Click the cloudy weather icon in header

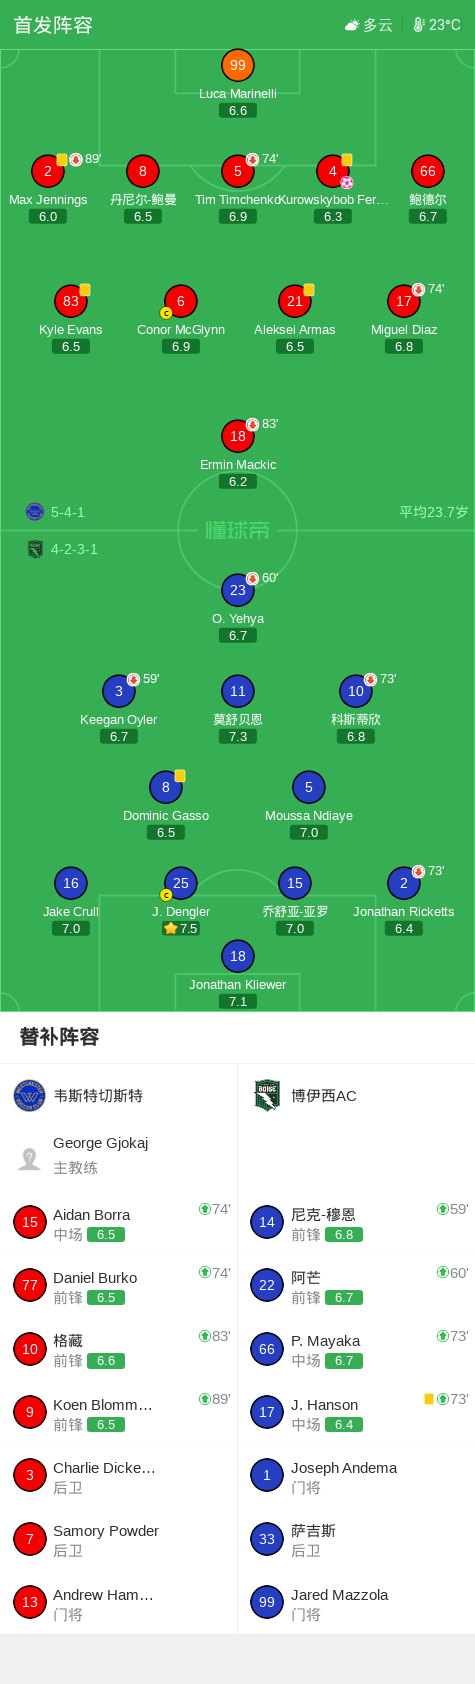[x=352, y=25]
